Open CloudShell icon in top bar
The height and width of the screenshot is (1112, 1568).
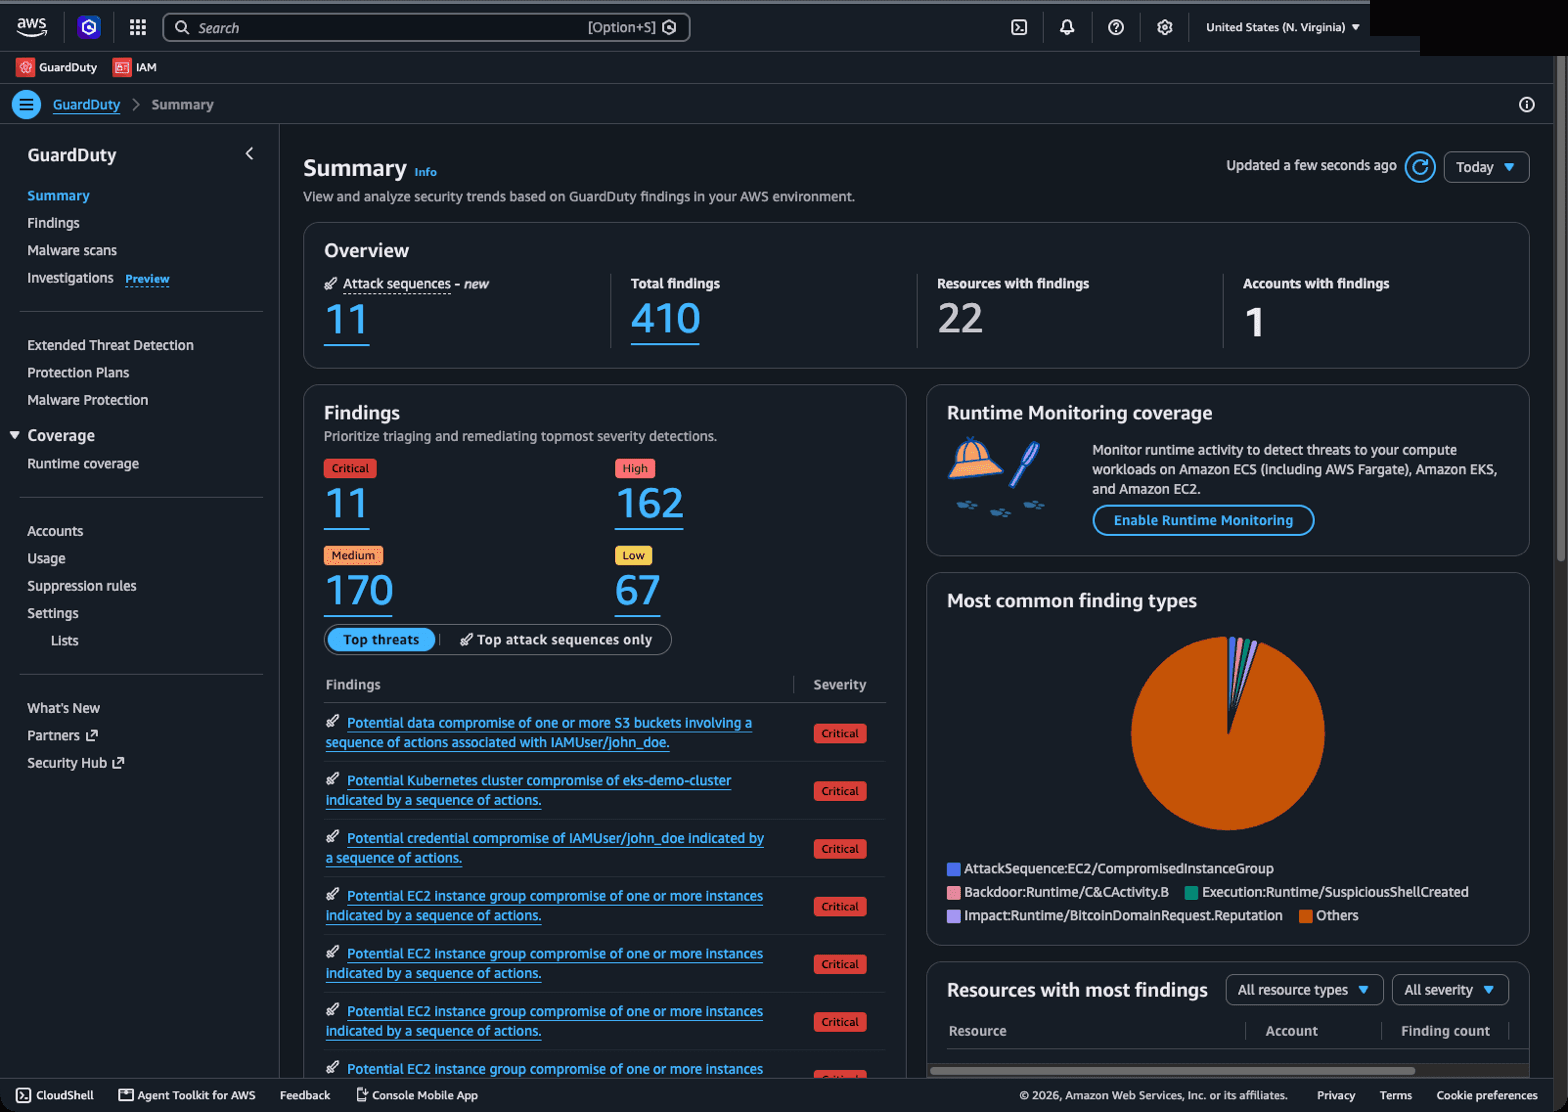pos(1019,27)
